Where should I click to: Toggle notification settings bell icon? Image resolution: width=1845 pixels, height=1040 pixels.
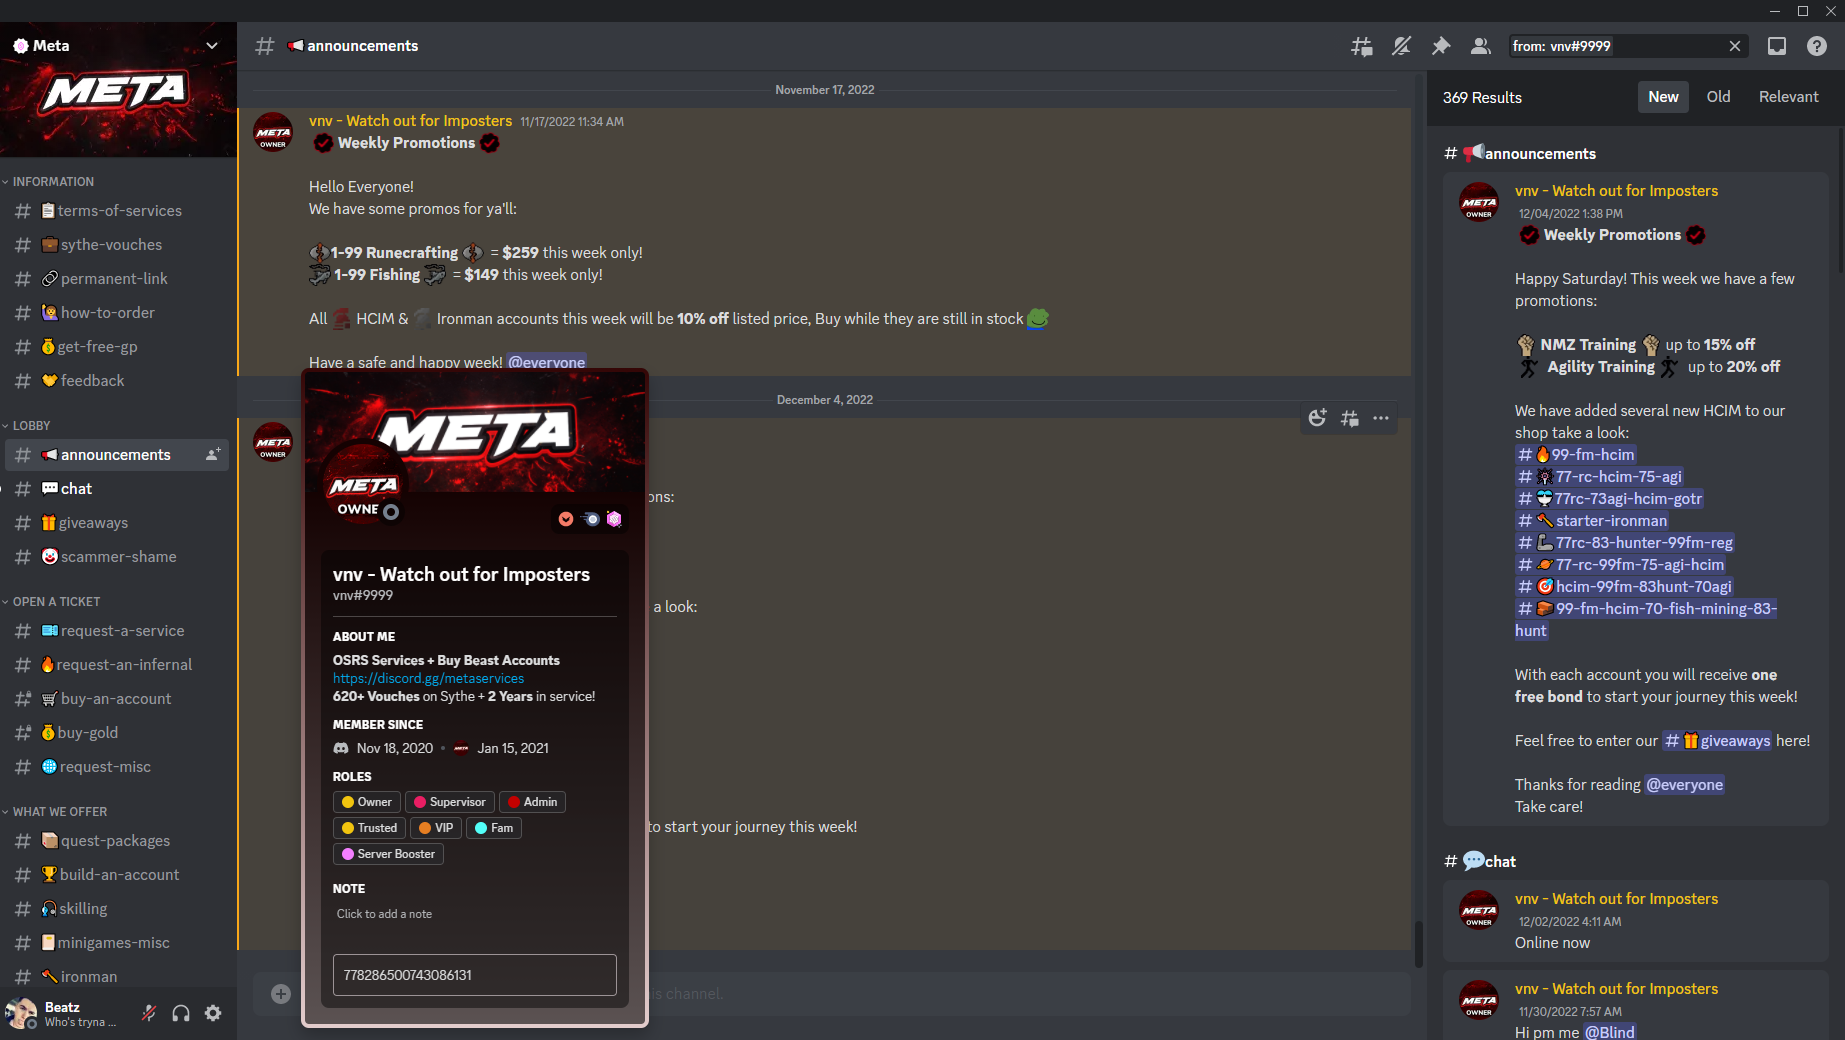1401,46
